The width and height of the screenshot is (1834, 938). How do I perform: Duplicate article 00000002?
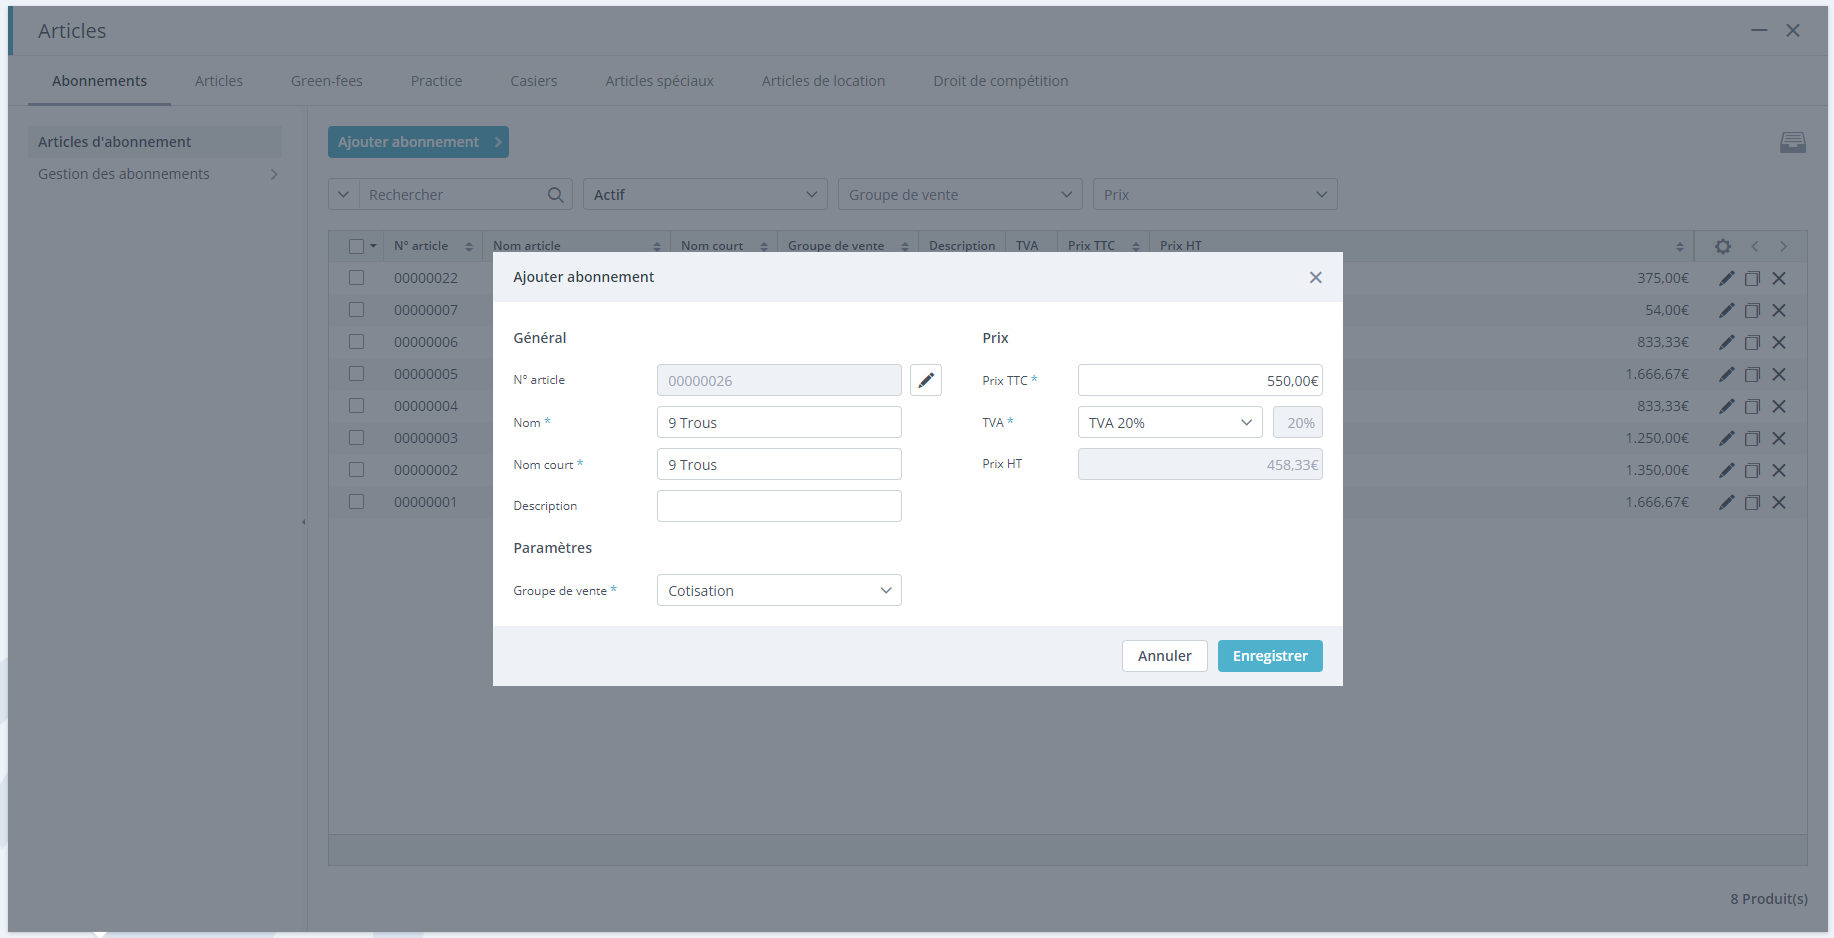(x=1752, y=470)
